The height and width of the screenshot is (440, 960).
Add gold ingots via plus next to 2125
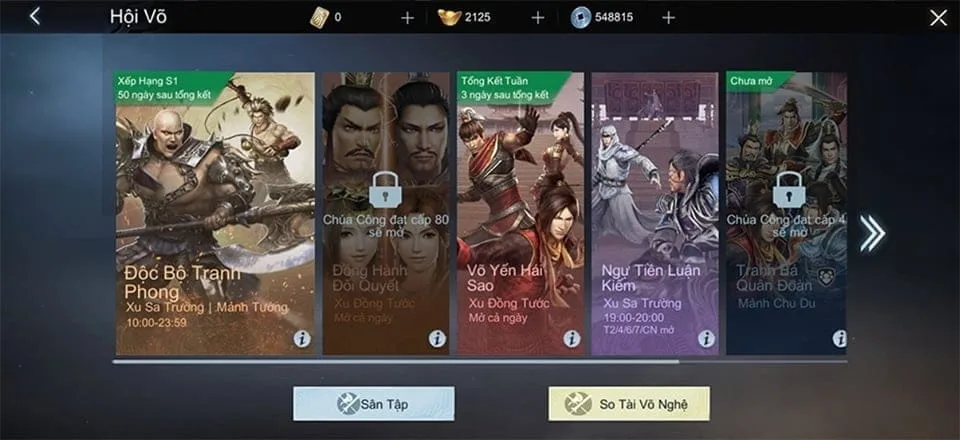click(x=538, y=18)
